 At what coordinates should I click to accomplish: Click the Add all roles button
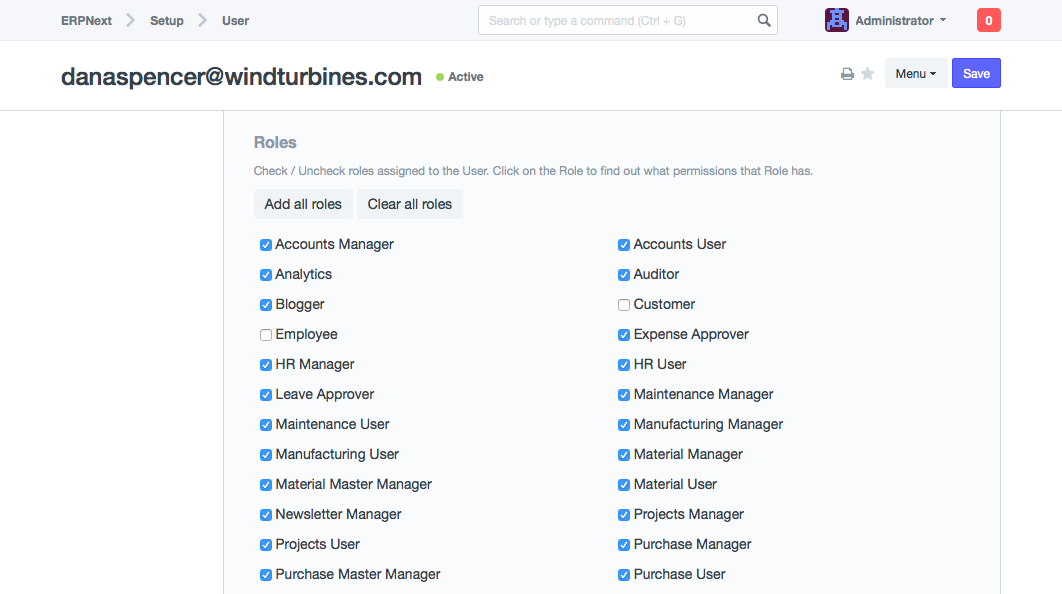pyautogui.click(x=303, y=204)
